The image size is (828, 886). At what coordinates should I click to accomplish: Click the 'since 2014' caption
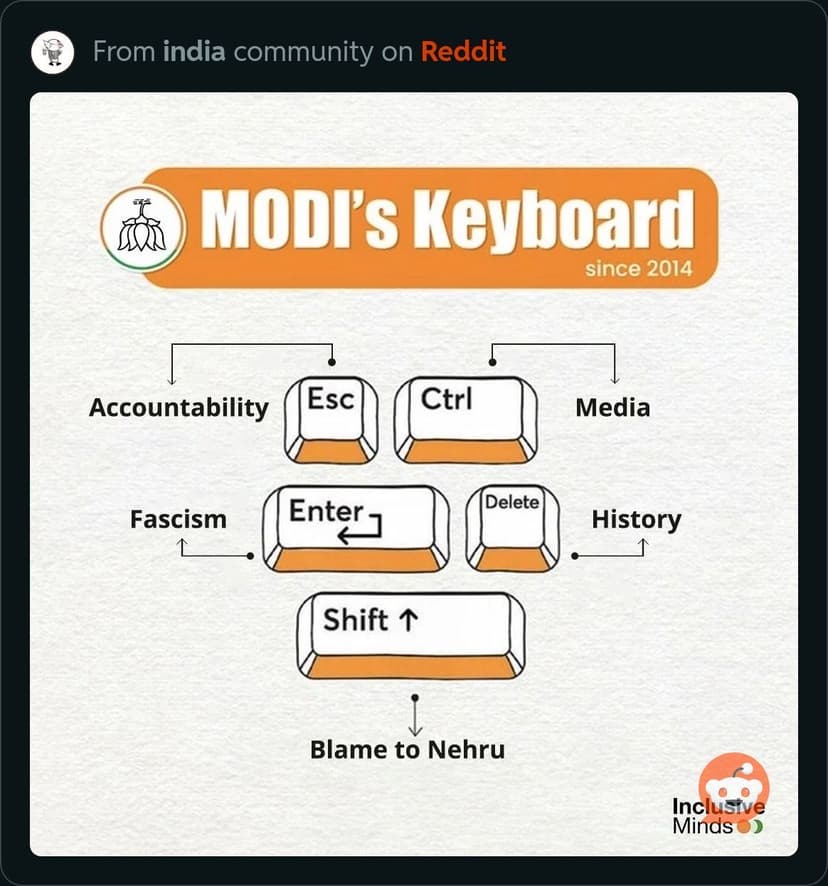pos(638,268)
